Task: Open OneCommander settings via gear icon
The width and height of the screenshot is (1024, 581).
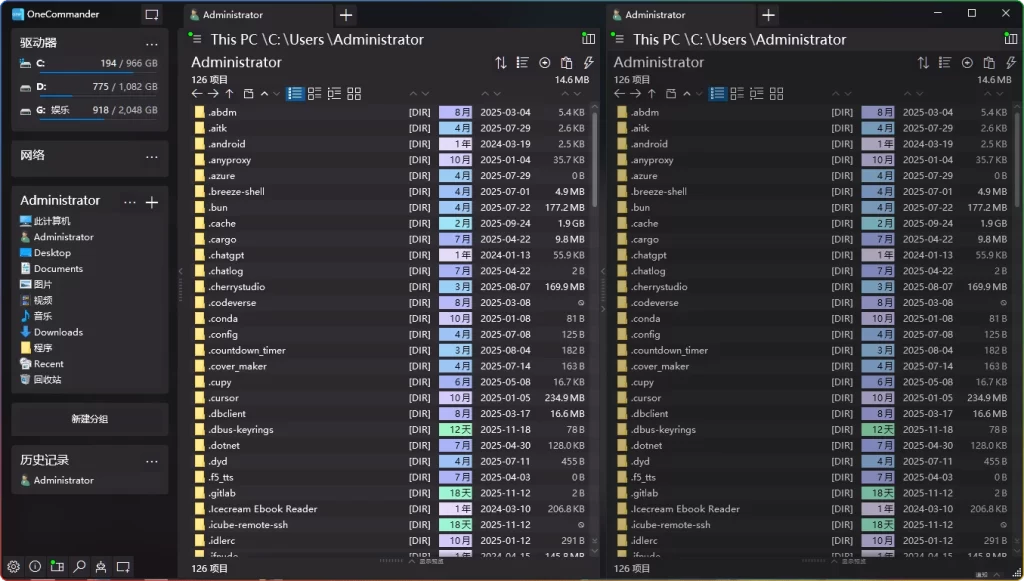Action: 13,566
